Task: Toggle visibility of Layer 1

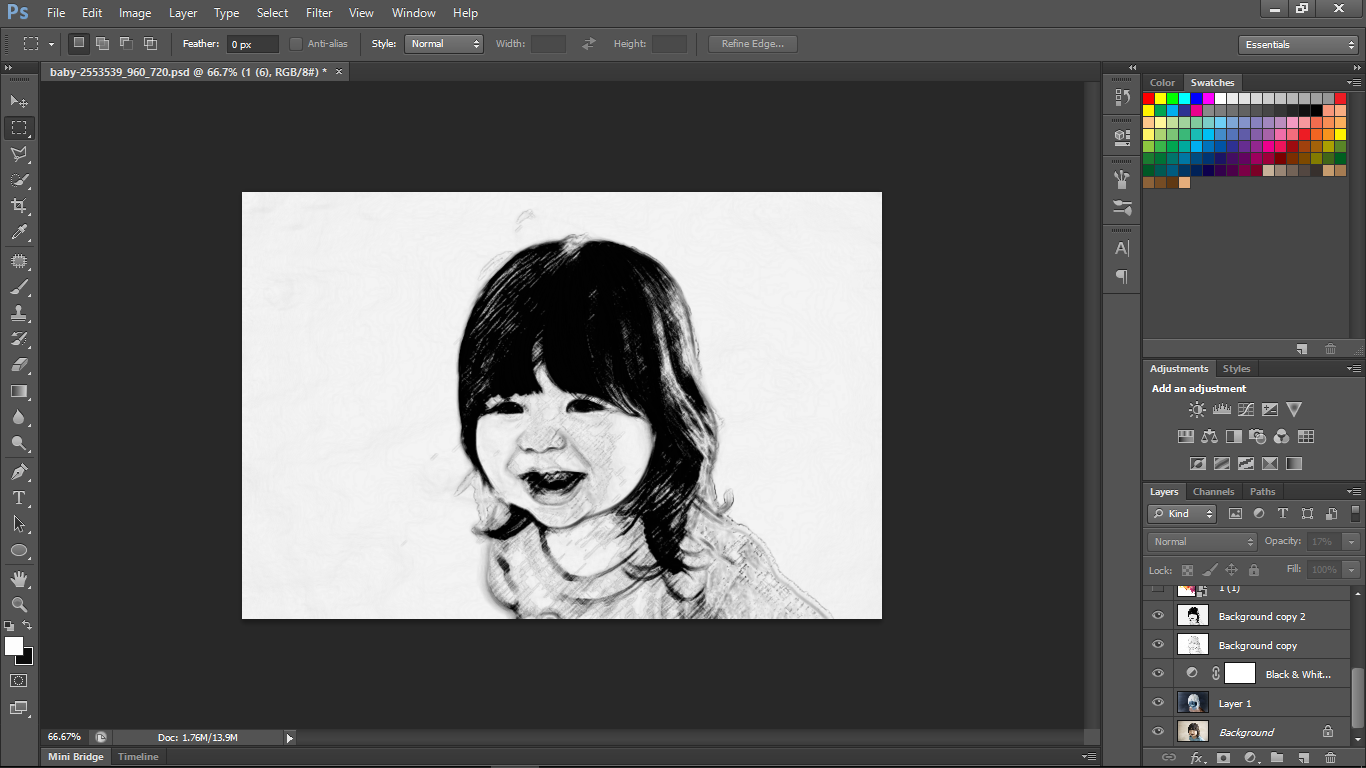Action: click(1158, 703)
